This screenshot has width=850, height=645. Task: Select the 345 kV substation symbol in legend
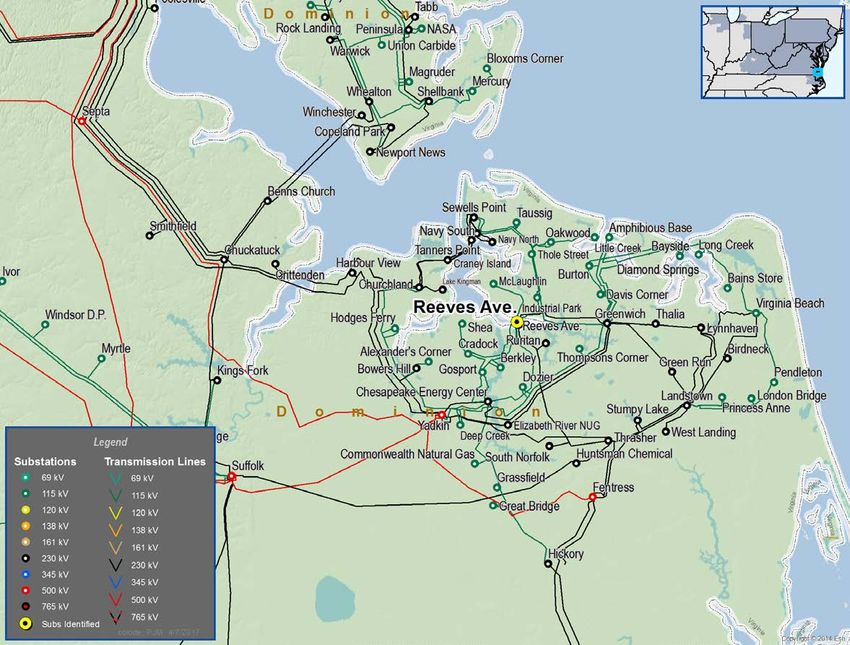point(25,574)
